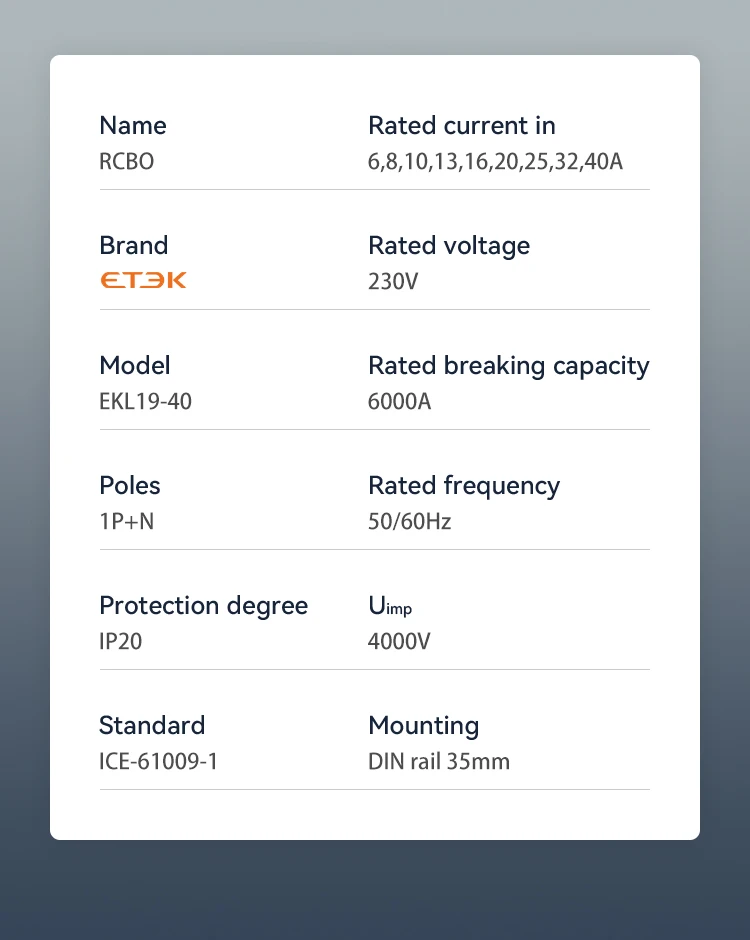Click the ETEK brand logo
The width and height of the screenshot is (750, 940).
point(143,280)
